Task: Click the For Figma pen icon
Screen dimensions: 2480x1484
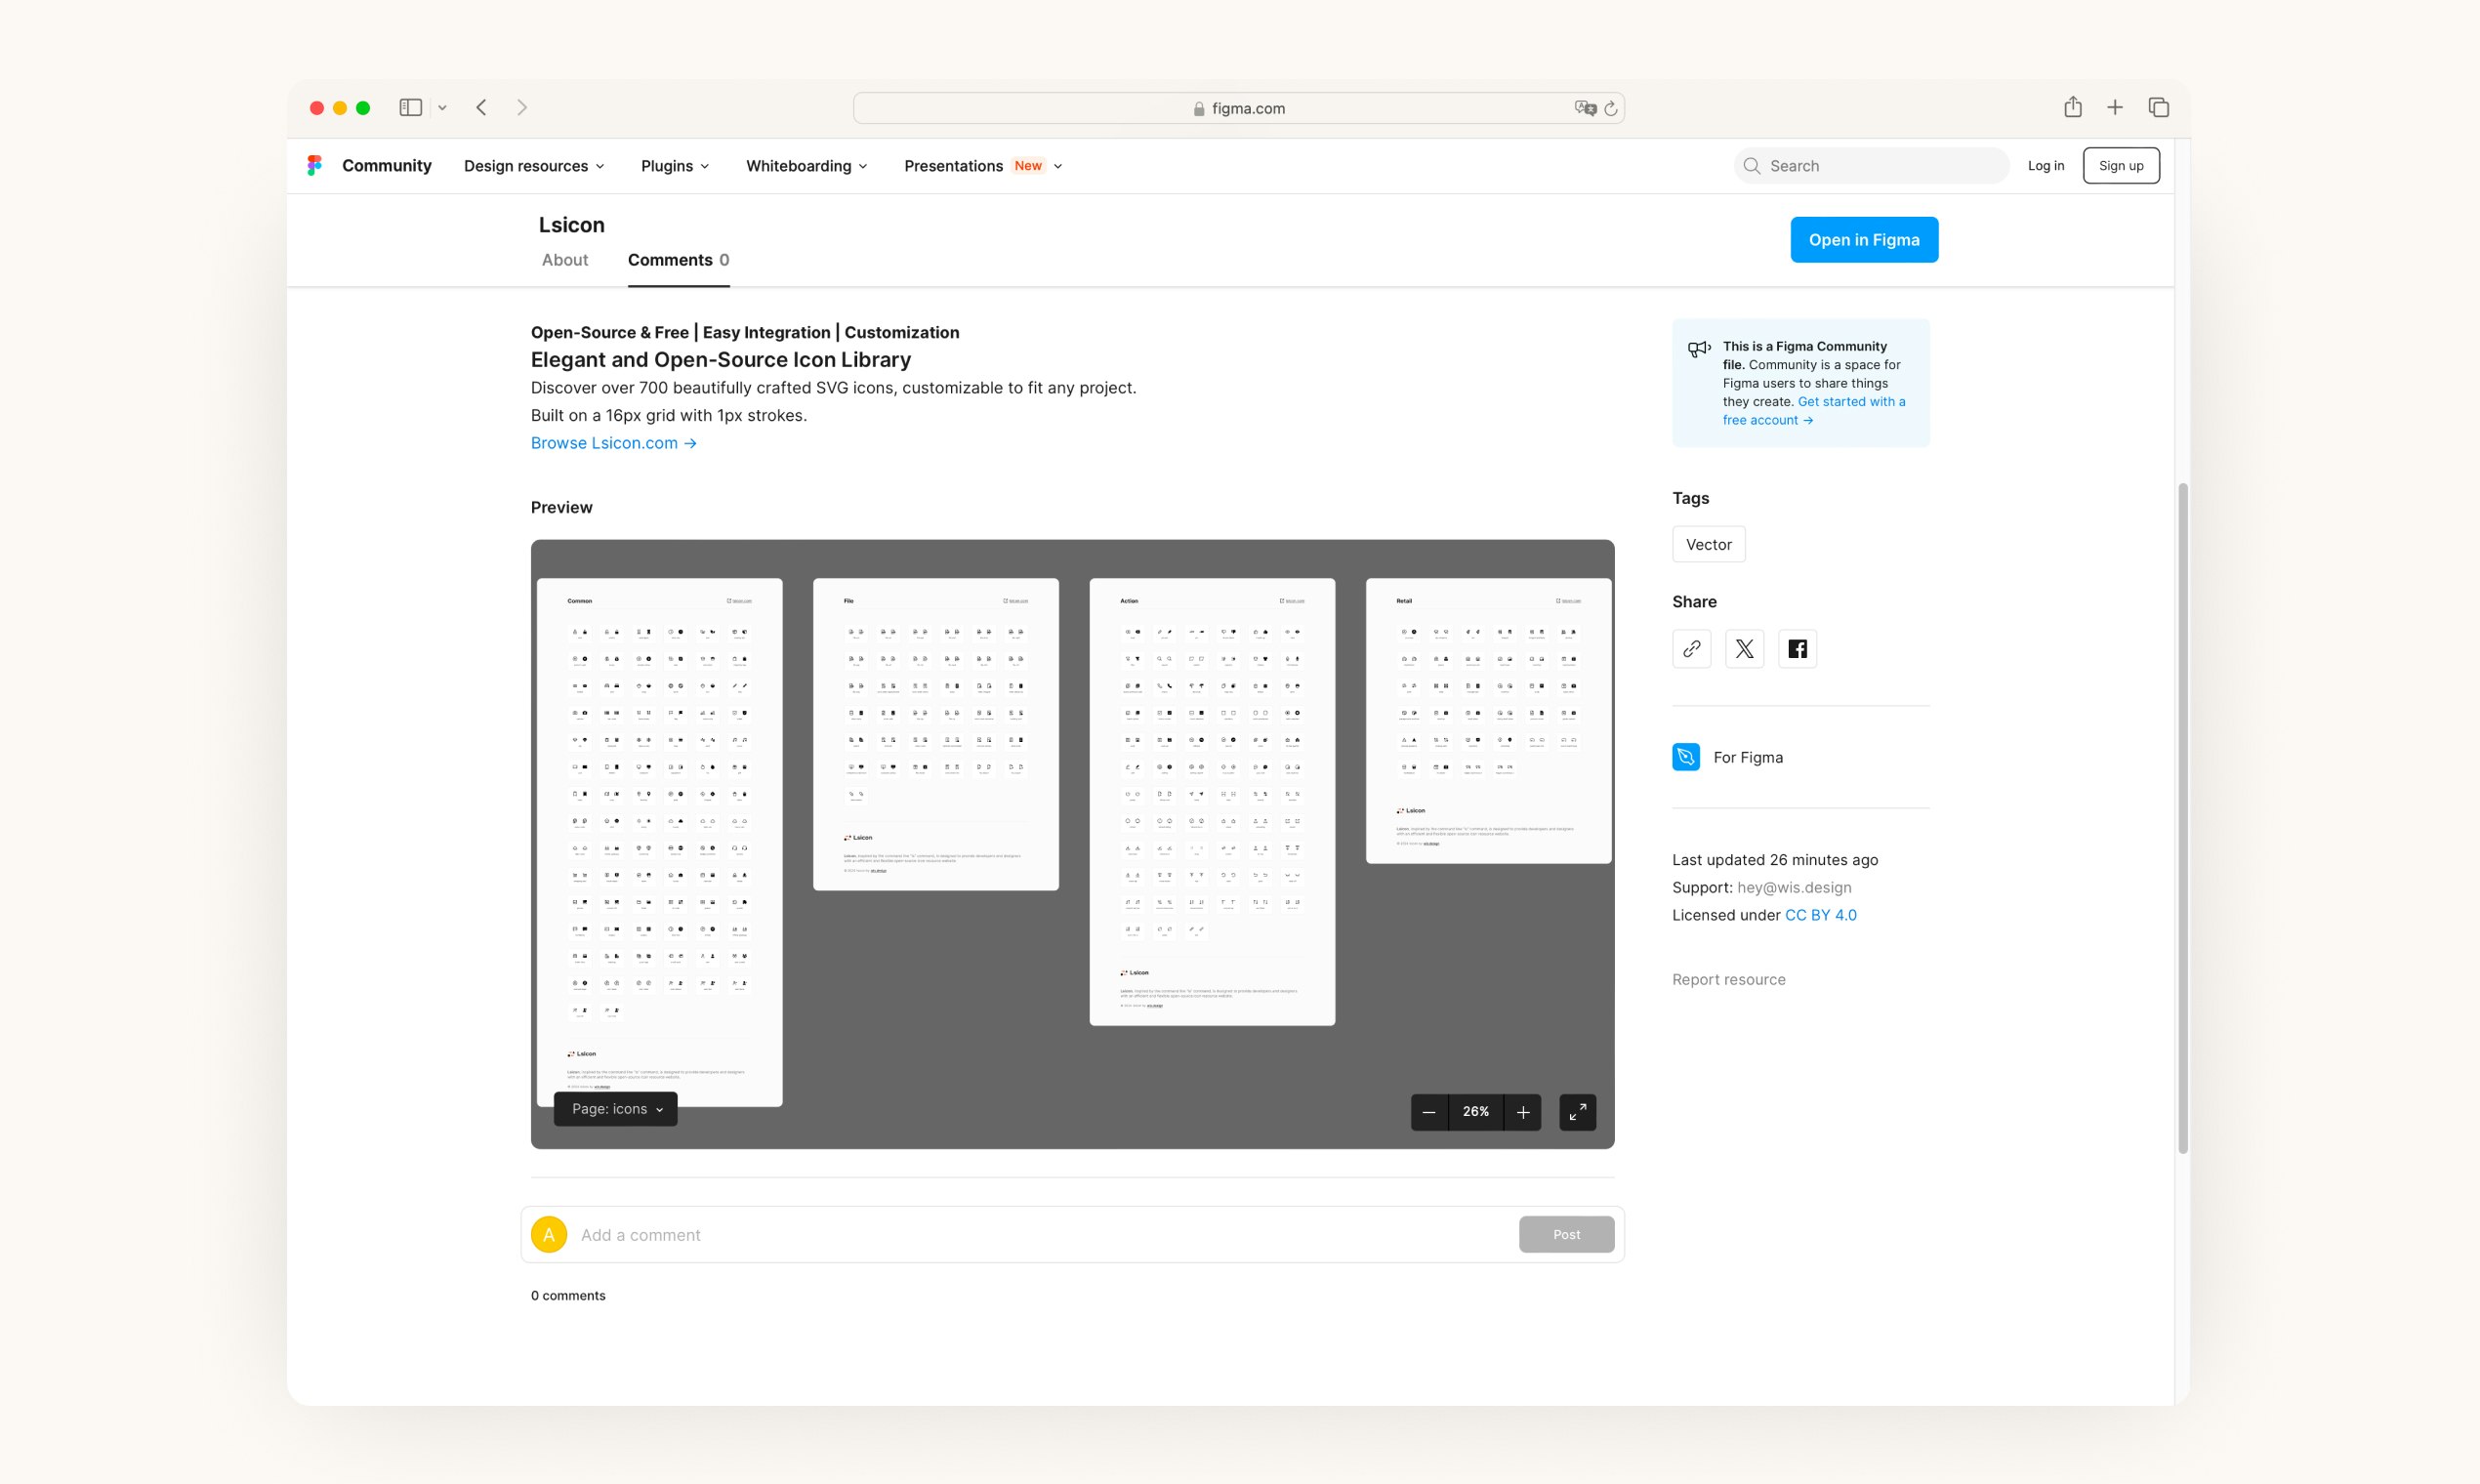Action: (x=1685, y=757)
